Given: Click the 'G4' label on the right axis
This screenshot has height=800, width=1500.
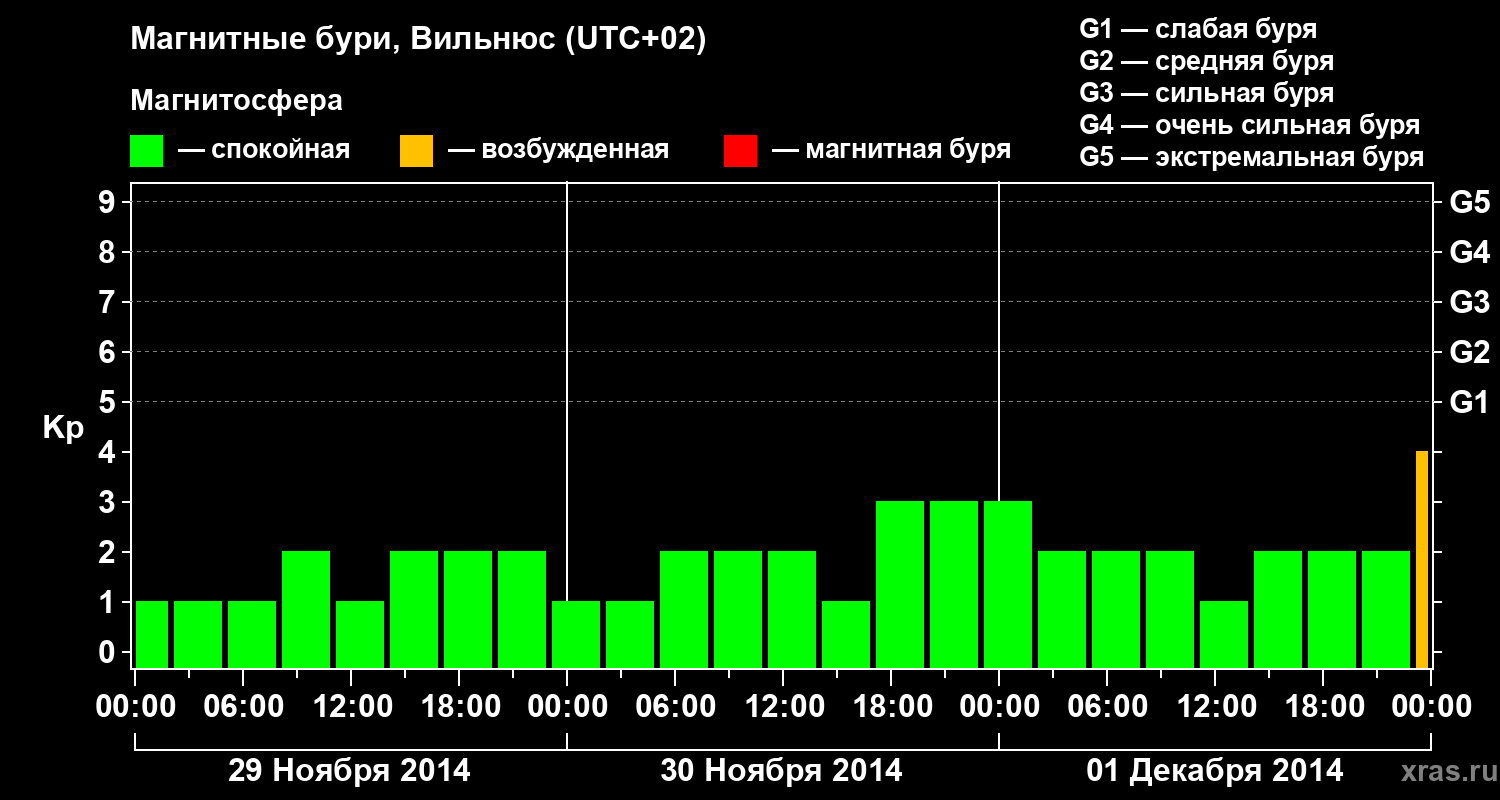Looking at the screenshot, I should click(1469, 252).
